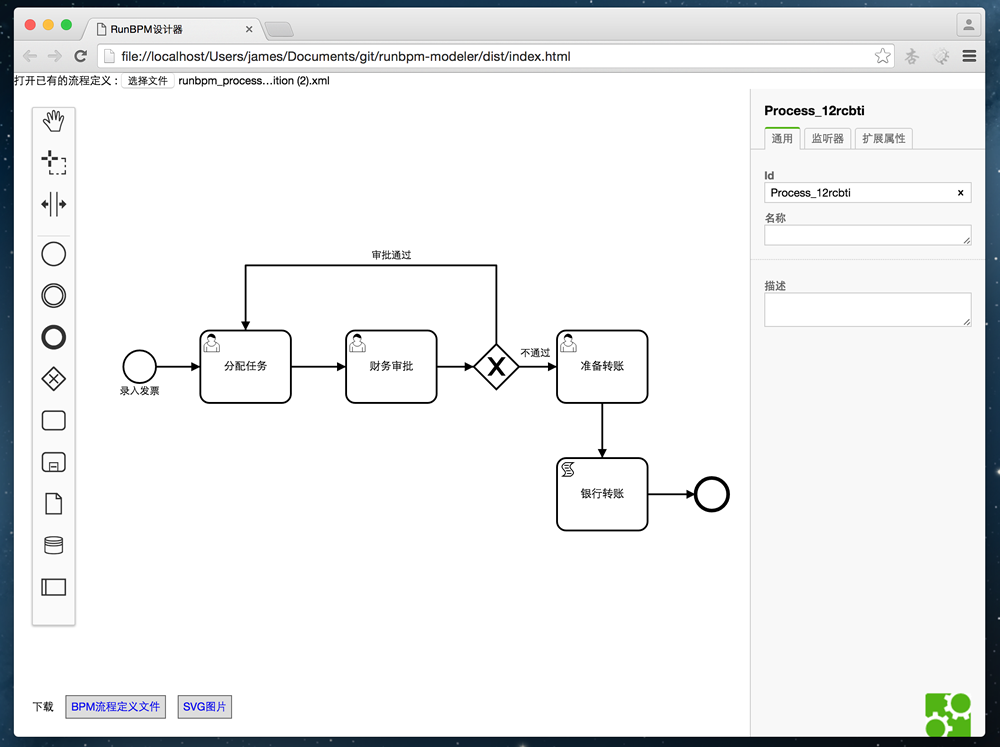Viewport: 1000px width, 747px height.
Task: Download the BPM流程定义文件
Action: (x=115, y=706)
